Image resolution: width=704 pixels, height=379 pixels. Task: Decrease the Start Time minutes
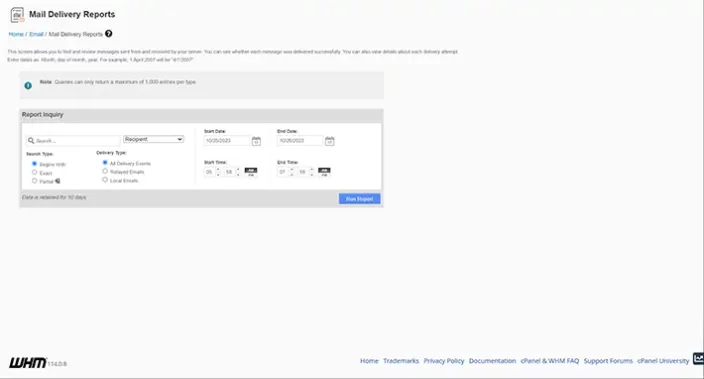point(238,175)
